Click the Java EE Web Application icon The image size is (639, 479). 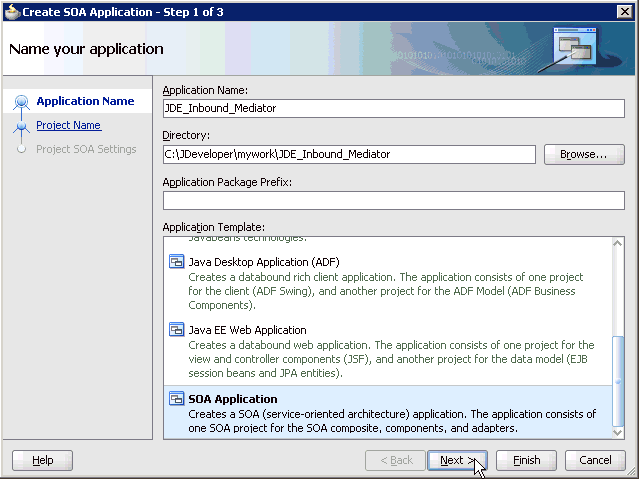click(176, 330)
